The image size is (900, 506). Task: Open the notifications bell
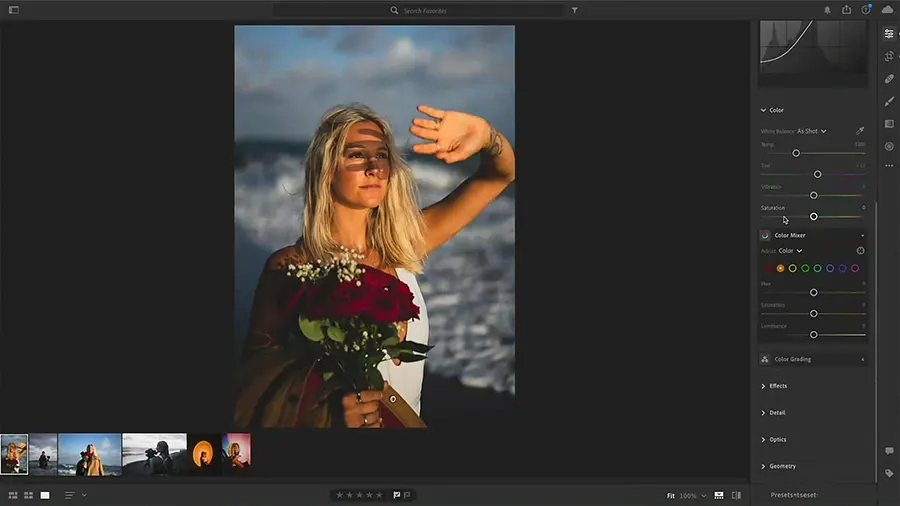point(827,10)
